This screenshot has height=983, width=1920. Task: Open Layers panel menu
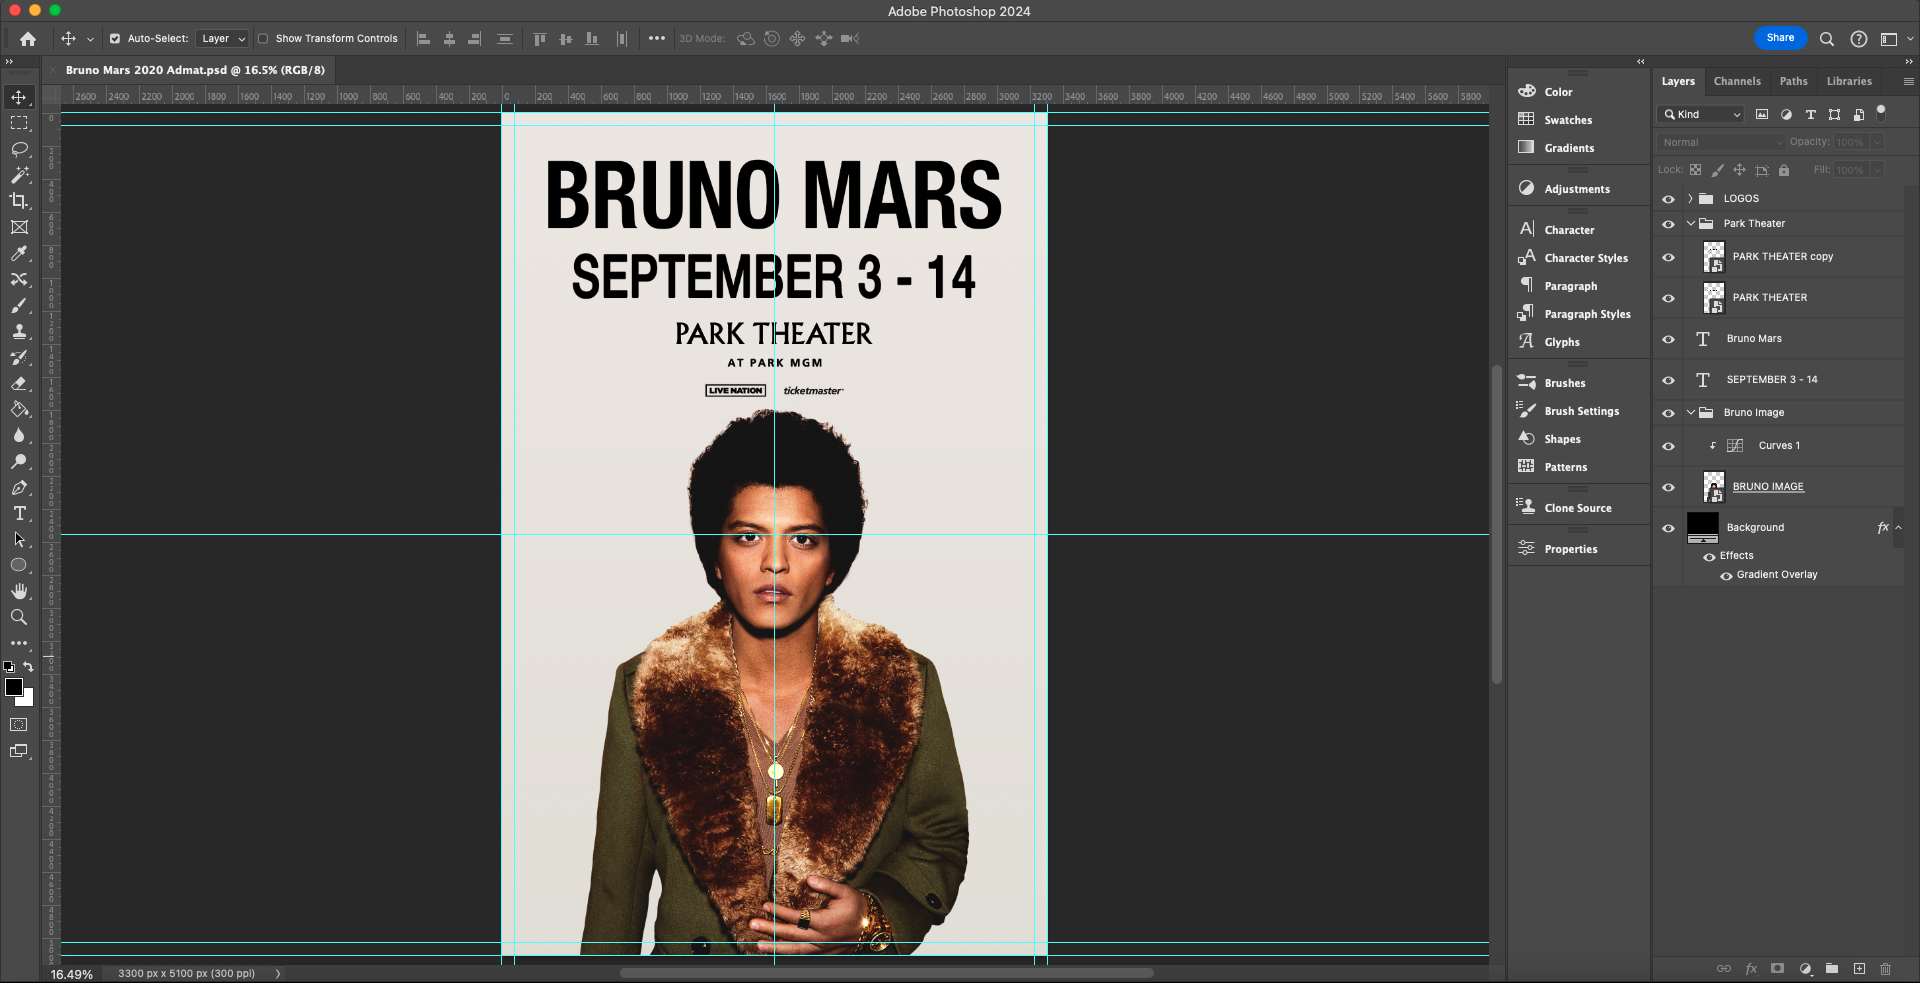1908,82
